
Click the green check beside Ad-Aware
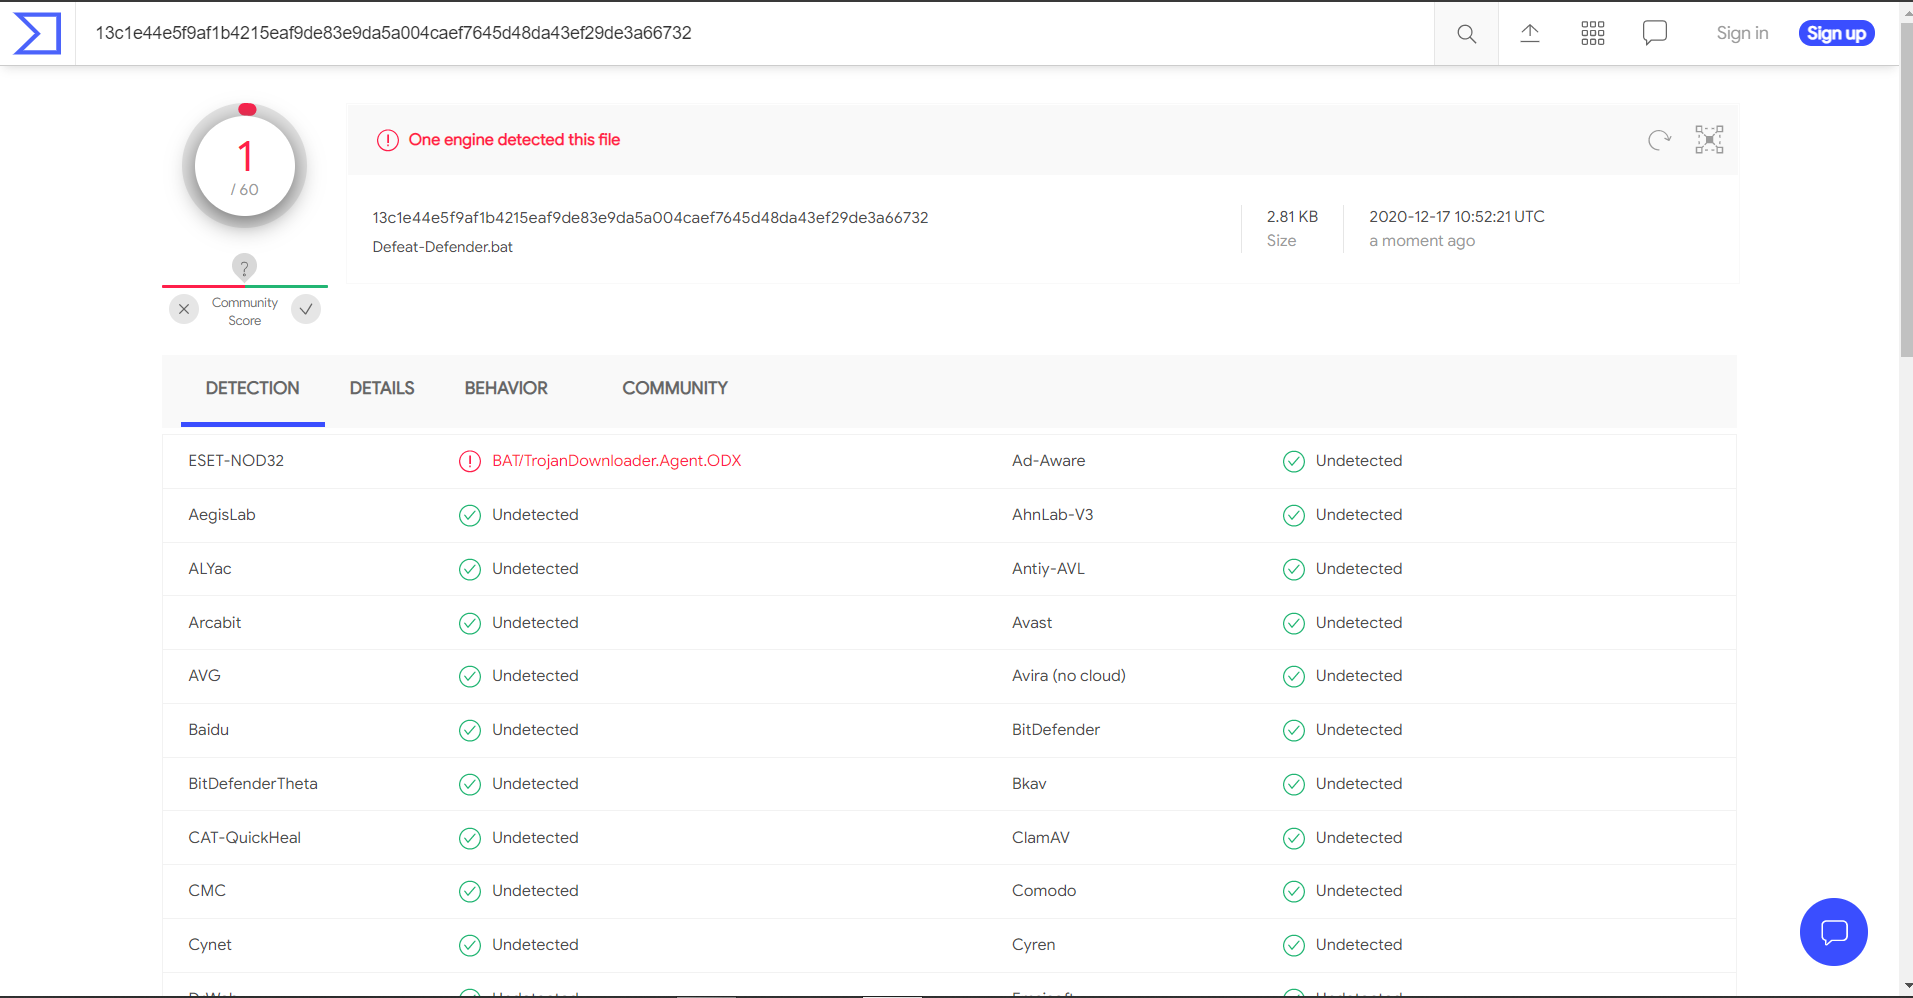pos(1293,461)
